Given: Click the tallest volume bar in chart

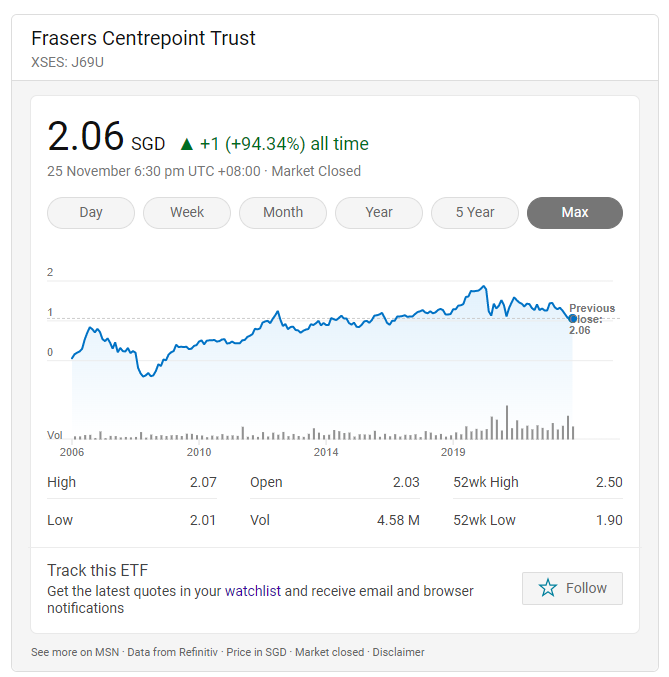Looking at the screenshot, I should coord(507,422).
